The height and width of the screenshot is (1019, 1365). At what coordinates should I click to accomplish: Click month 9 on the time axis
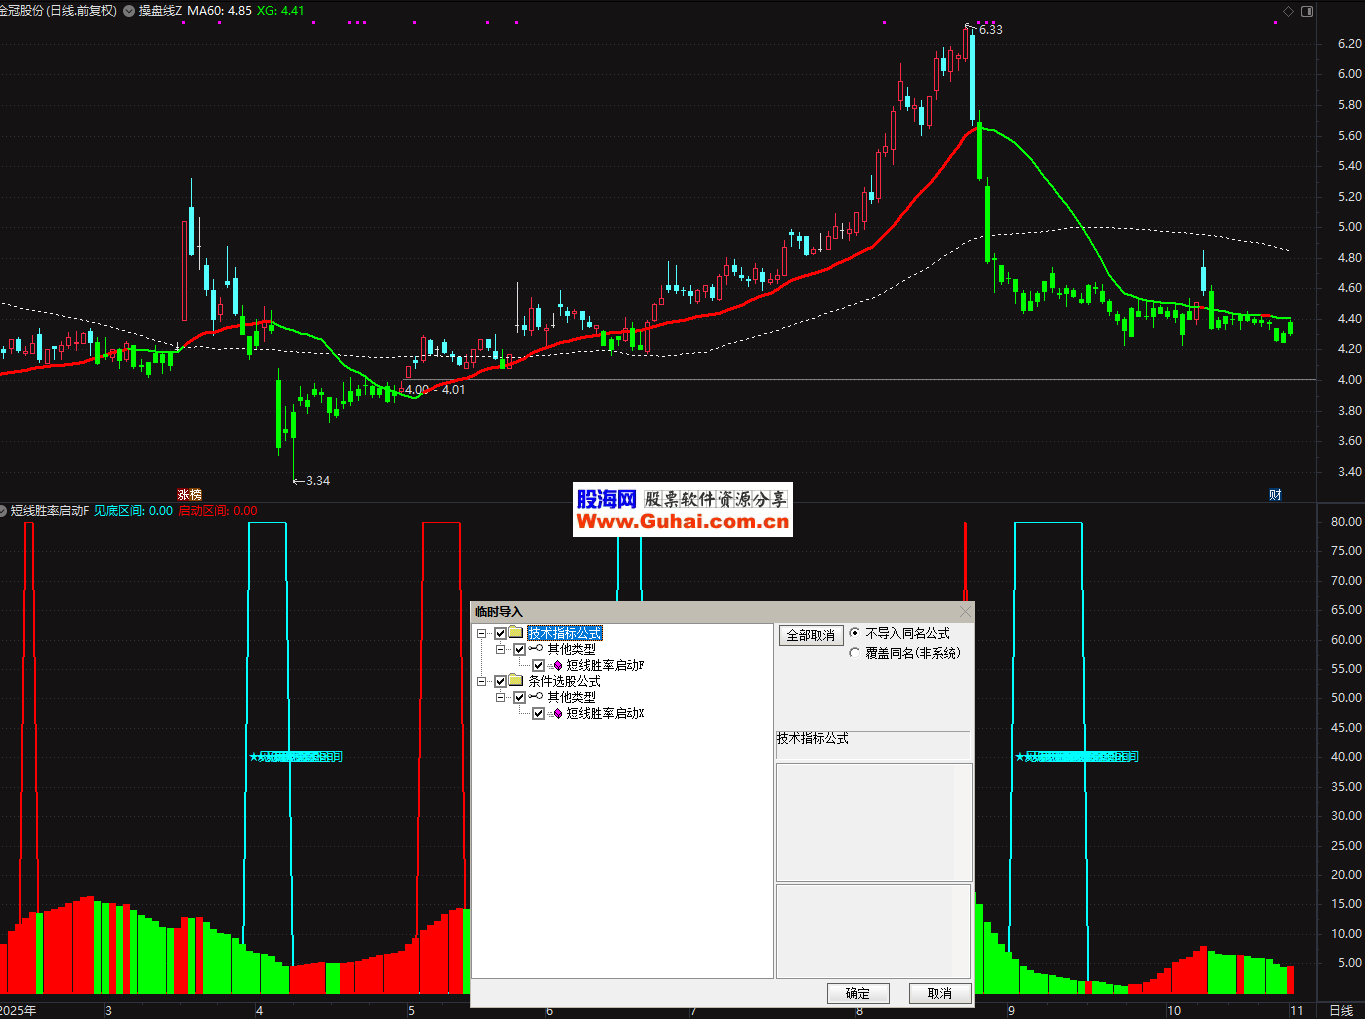1012,1011
